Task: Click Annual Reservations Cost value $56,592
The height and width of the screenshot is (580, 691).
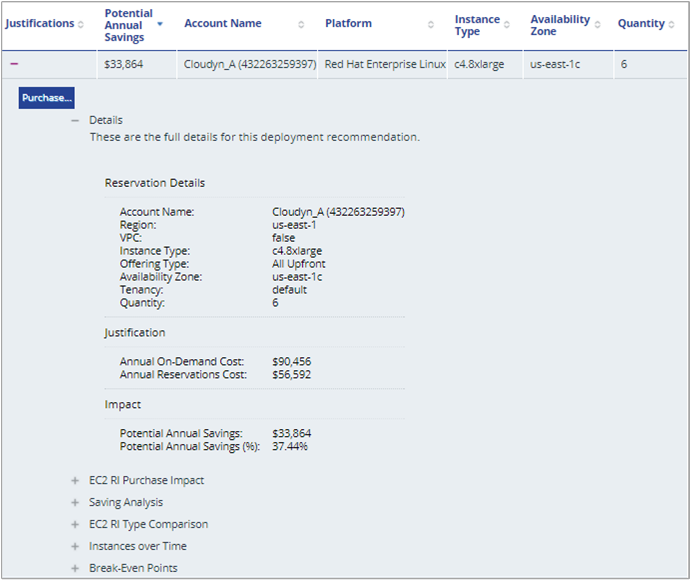Action: [x=292, y=375]
